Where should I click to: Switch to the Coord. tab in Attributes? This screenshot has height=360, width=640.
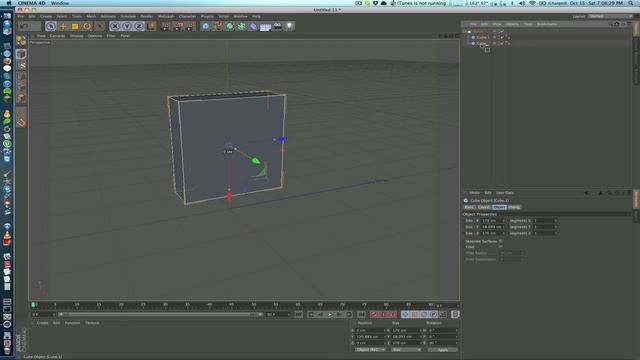[483, 207]
